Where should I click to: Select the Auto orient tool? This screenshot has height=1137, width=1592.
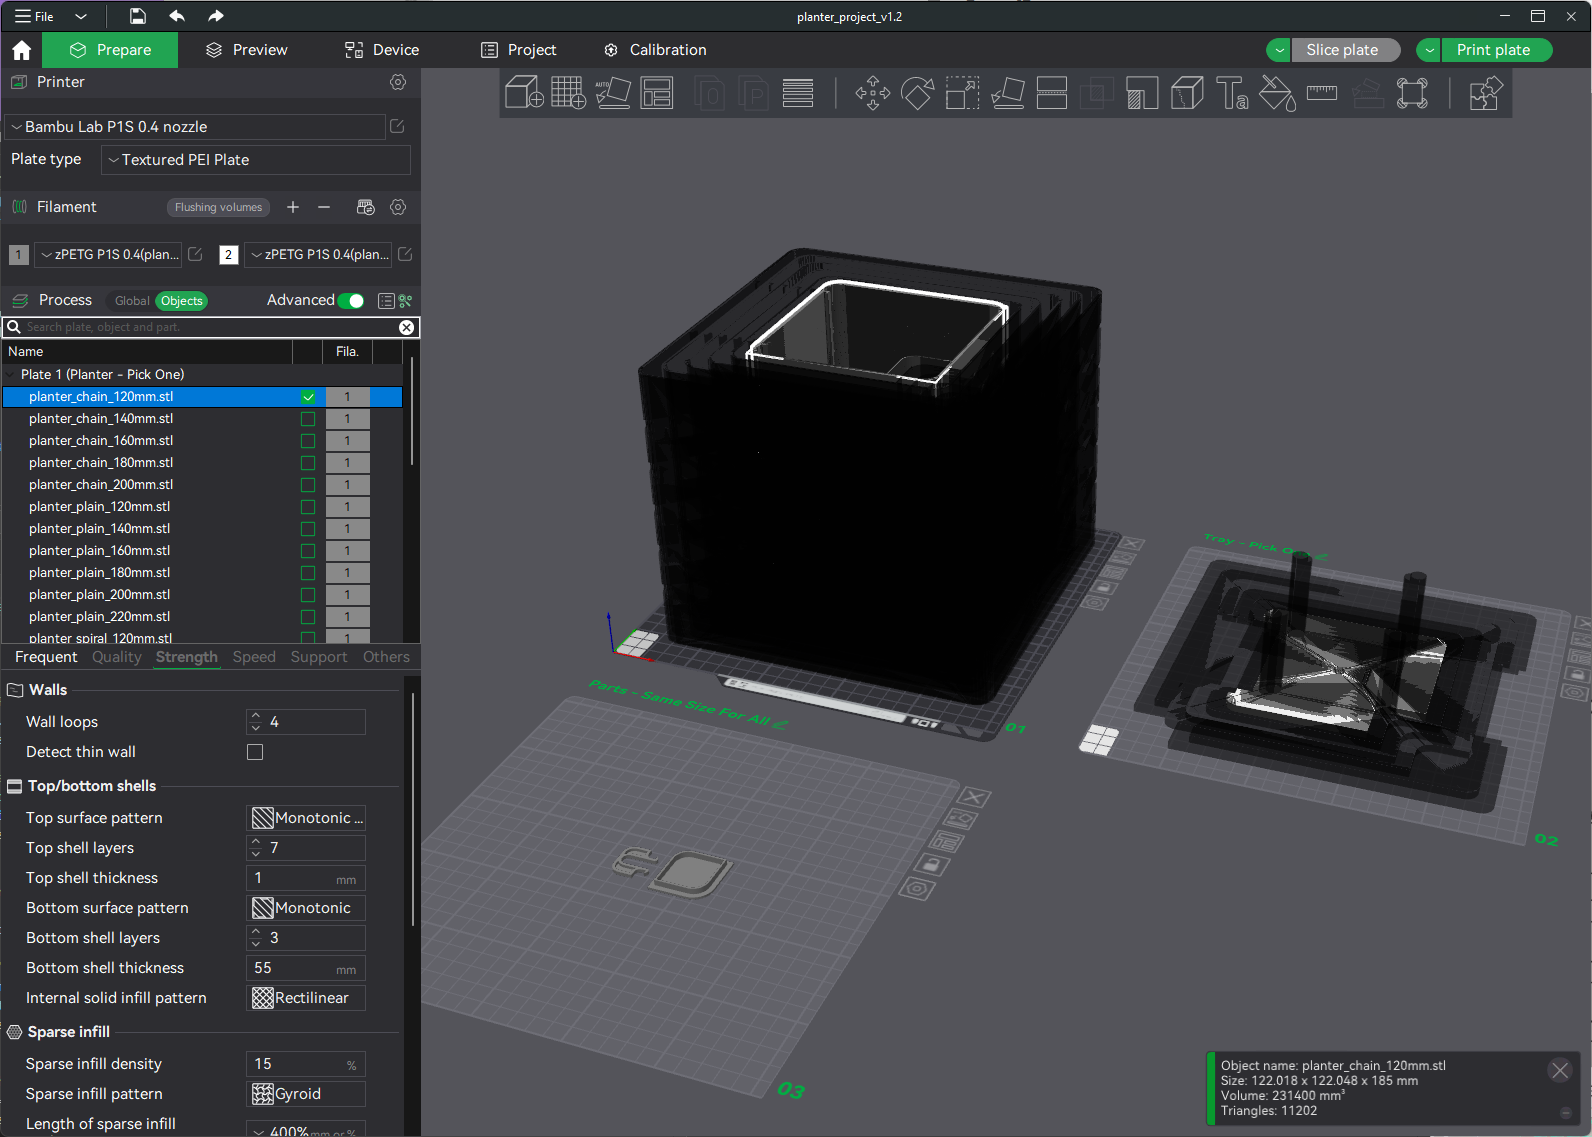[x=612, y=93]
